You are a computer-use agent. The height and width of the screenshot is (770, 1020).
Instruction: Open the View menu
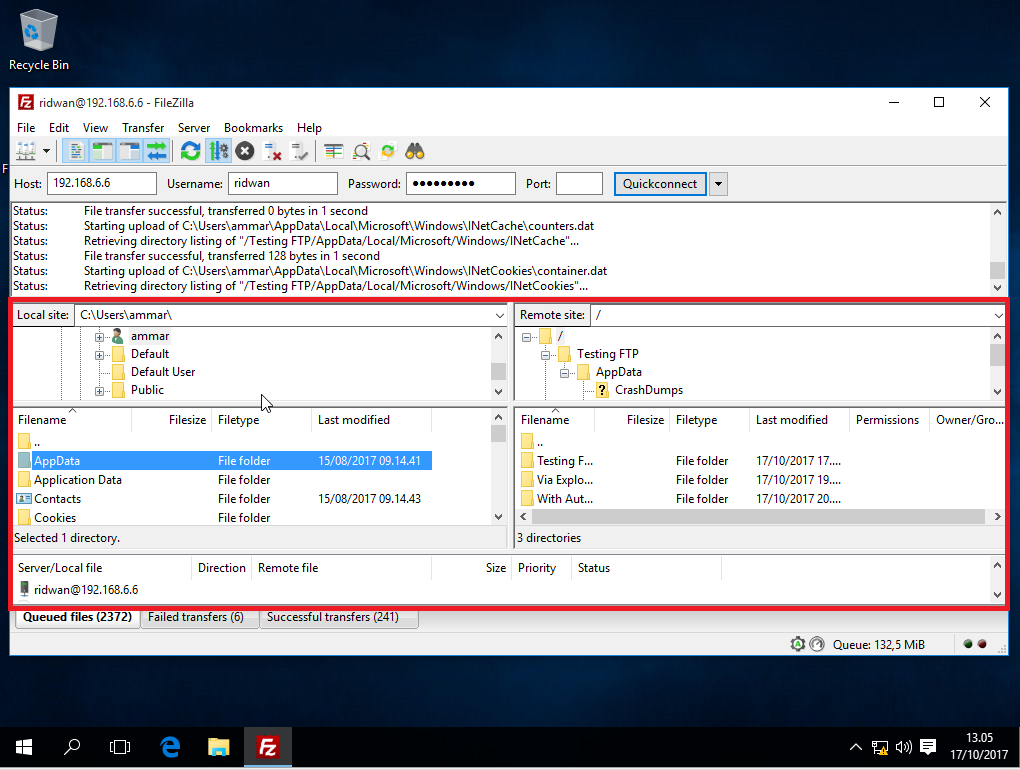(95, 127)
